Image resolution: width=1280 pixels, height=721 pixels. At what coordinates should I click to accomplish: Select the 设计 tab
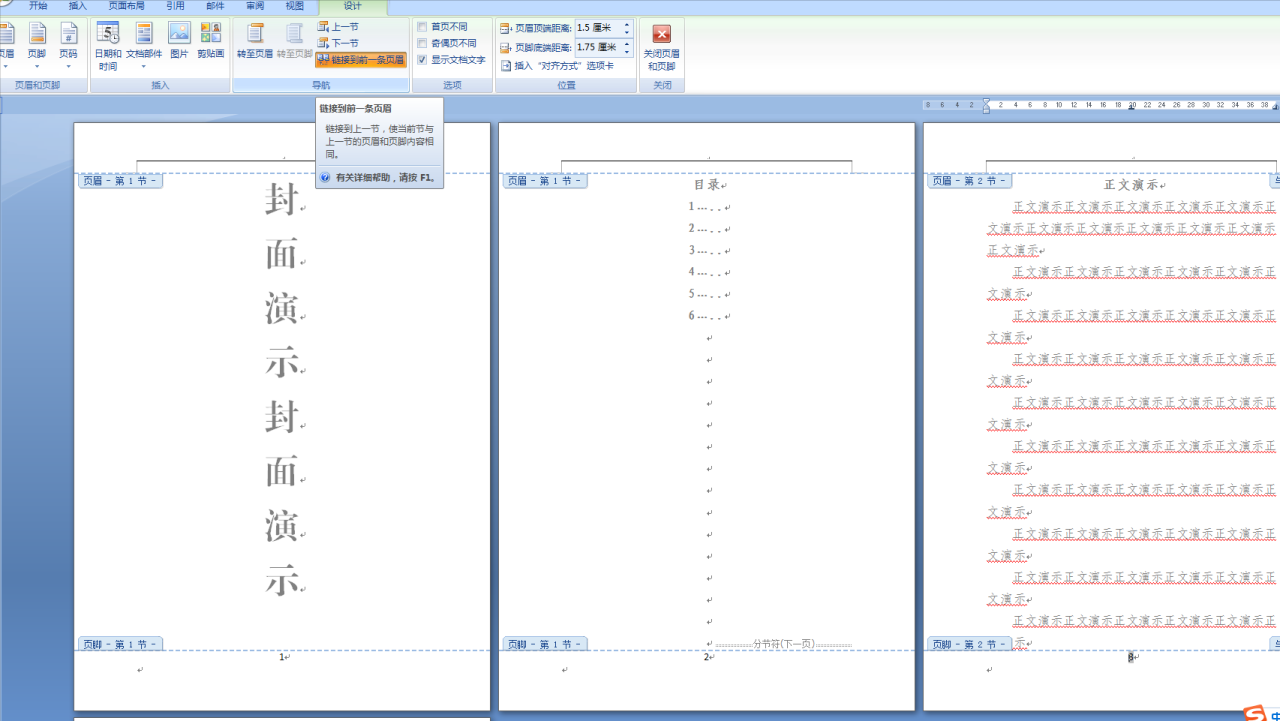pyautogui.click(x=353, y=6)
